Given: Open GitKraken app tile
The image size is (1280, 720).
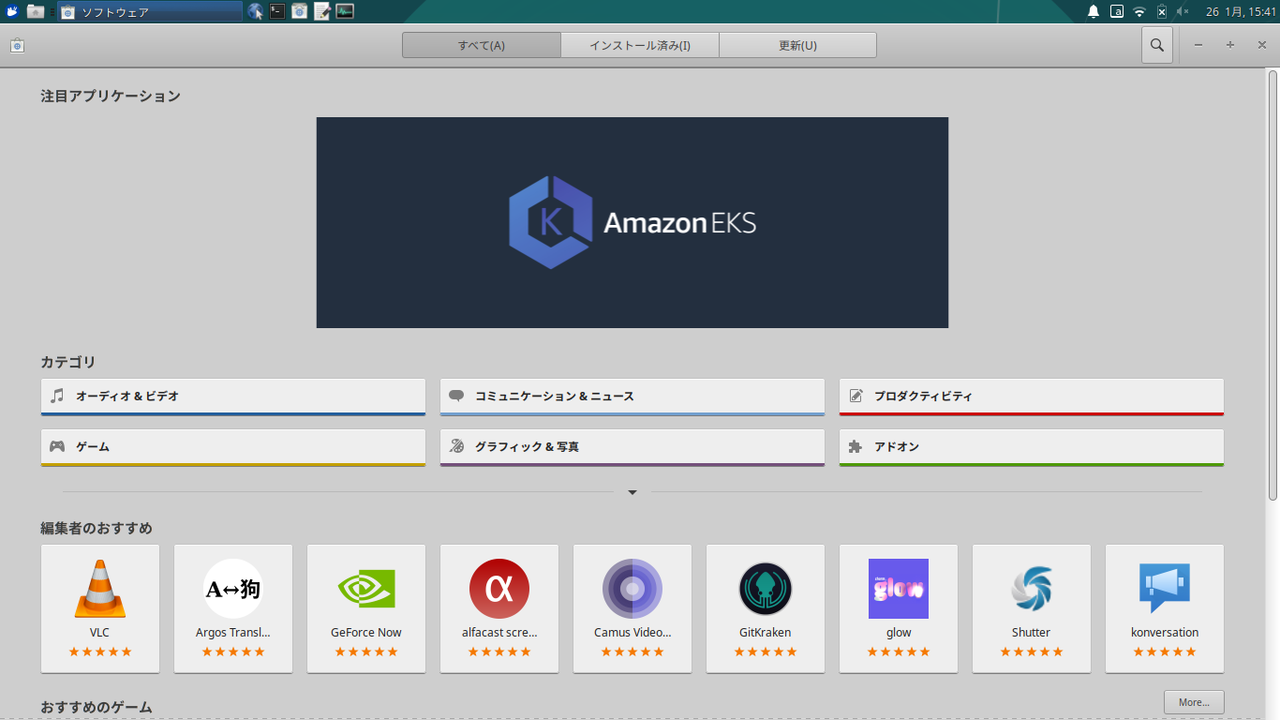Looking at the screenshot, I should (x=765, y=608).
